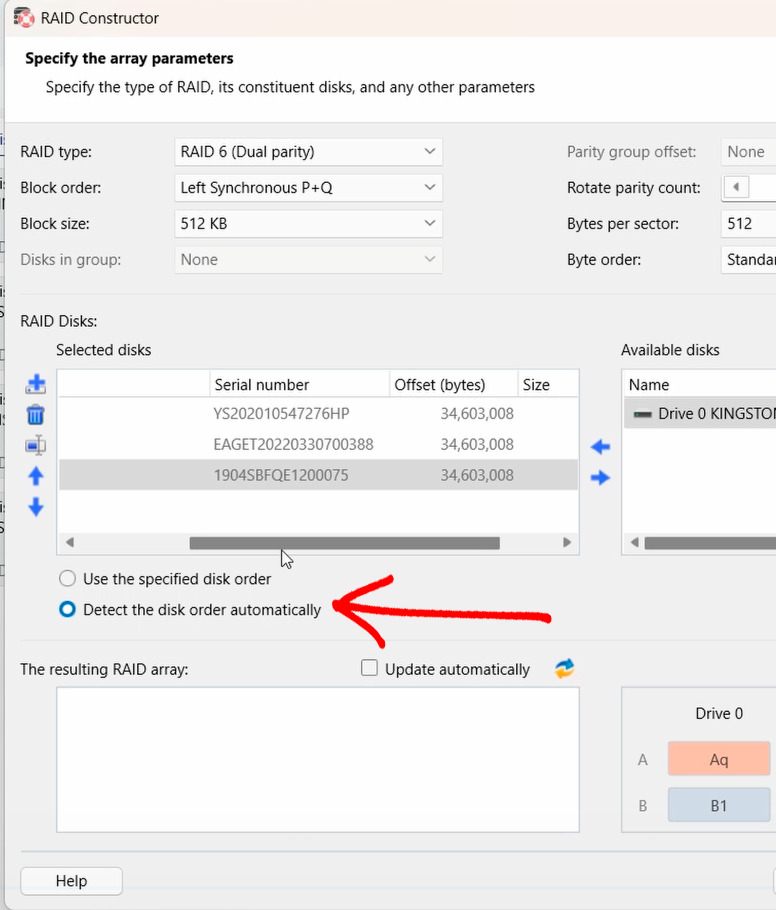Click Selected disks scrollbar left arrow
Viewport: 776px width, 910px height.
pyautogui.click(x=70, y=543)
